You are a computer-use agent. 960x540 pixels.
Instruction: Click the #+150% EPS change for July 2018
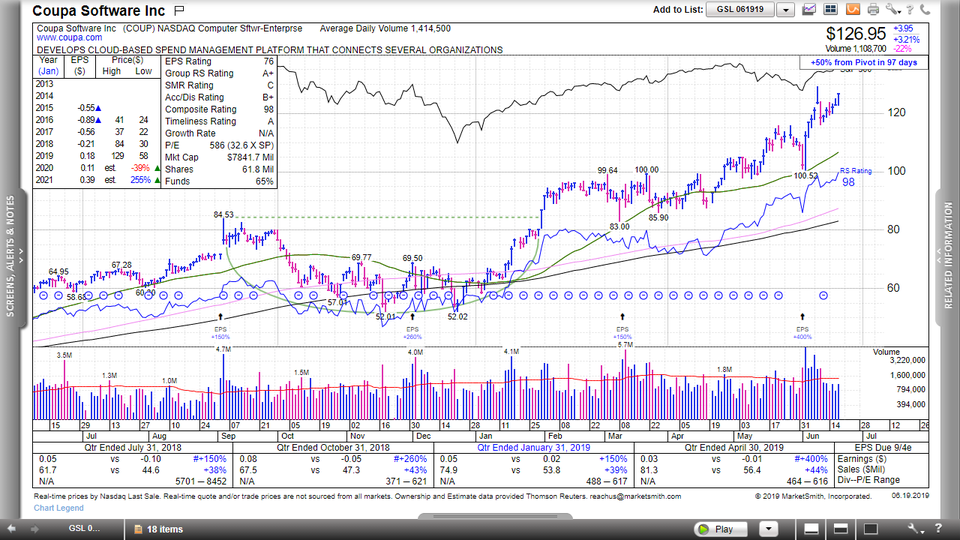[x=209, y=459]
